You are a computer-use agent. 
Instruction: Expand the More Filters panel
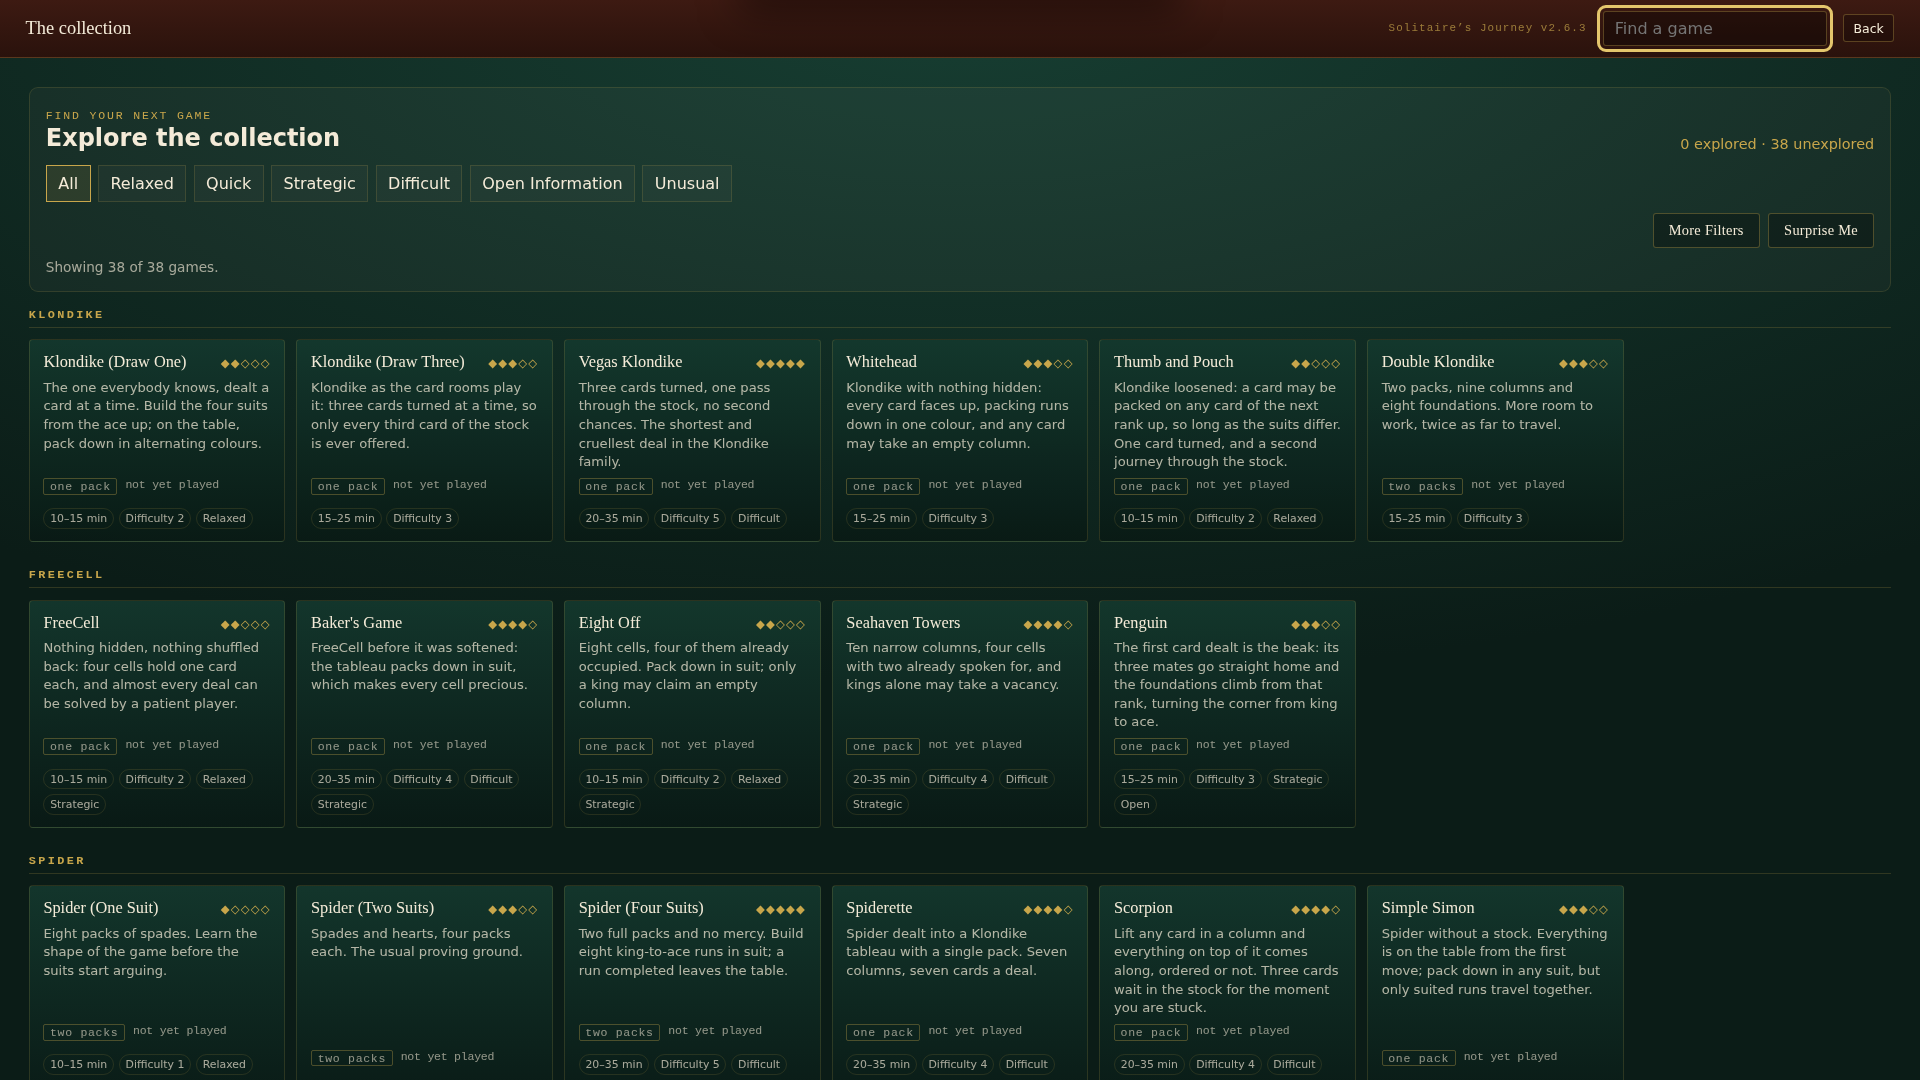click(1706, 231)
